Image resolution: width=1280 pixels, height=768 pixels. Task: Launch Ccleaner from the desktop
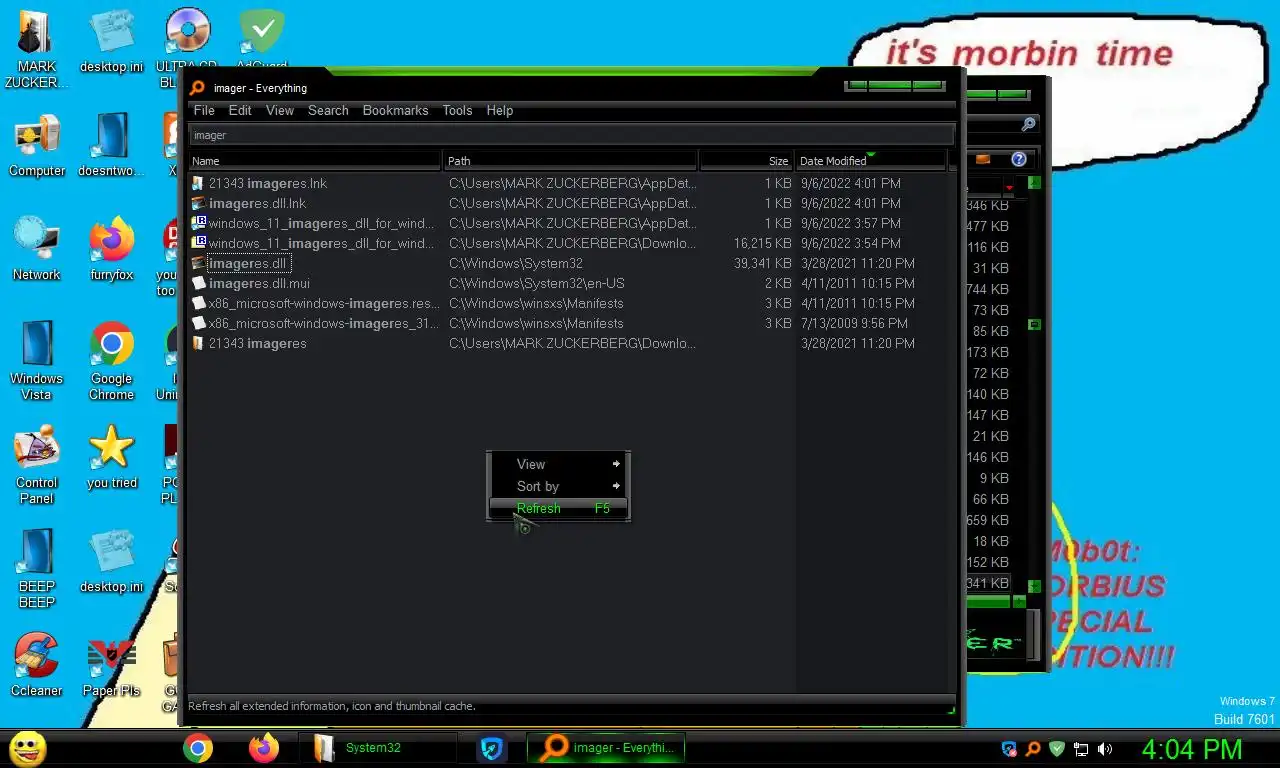point(37,665)
